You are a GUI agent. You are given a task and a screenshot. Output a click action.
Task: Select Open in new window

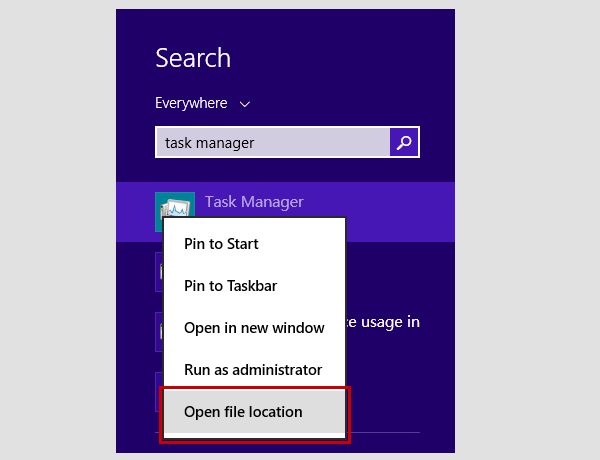pos(254,328)
